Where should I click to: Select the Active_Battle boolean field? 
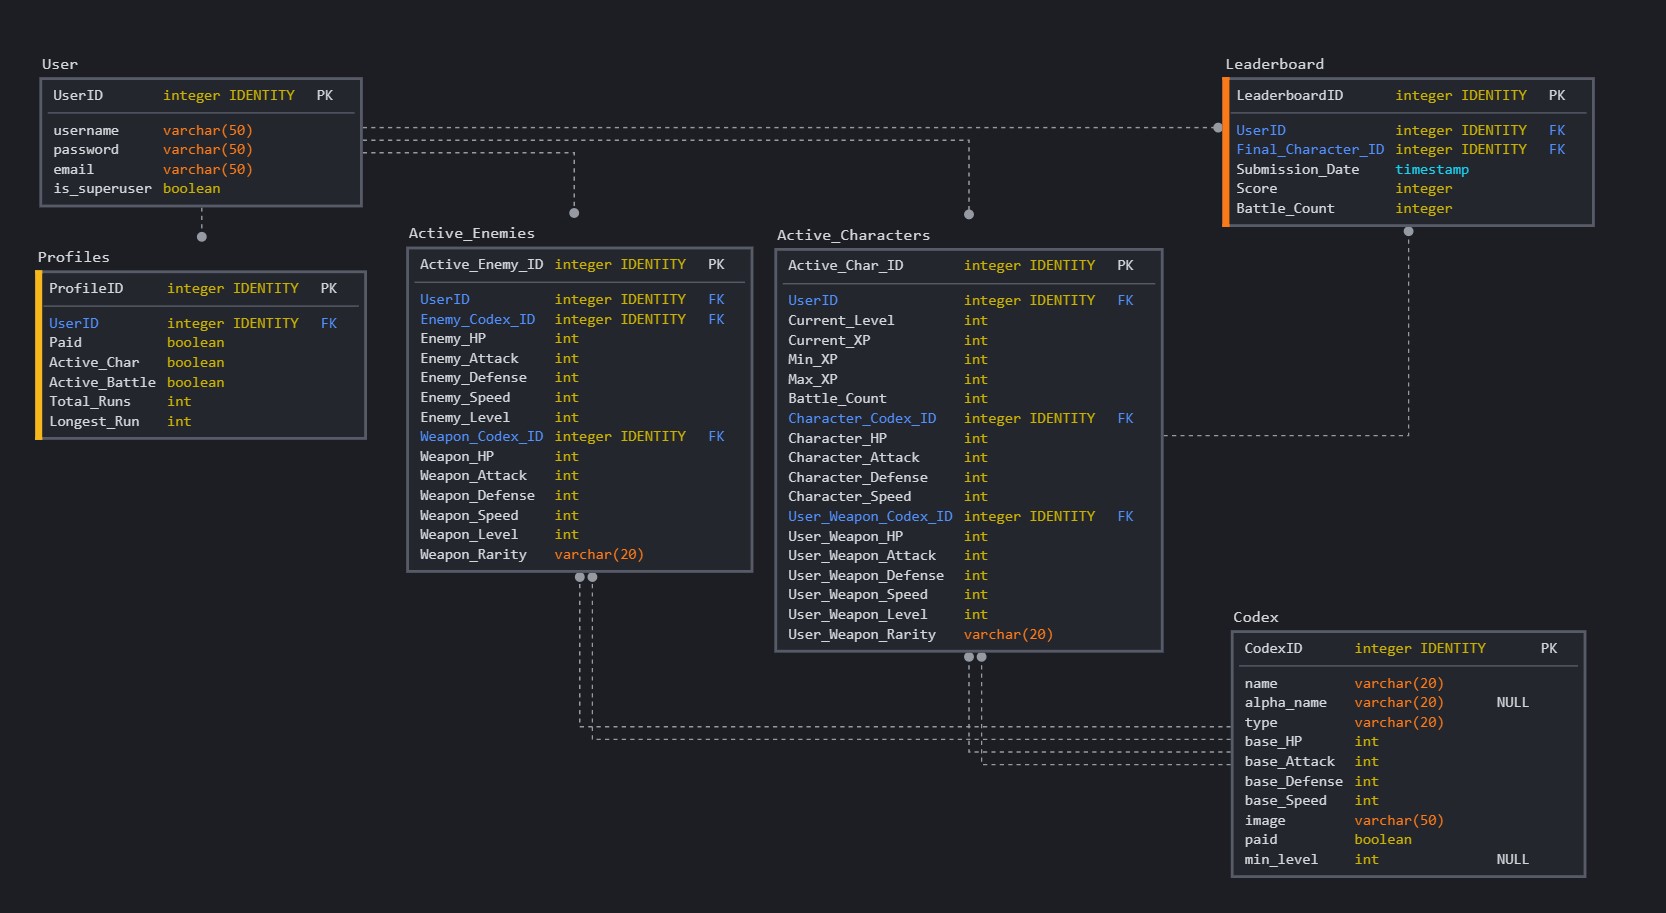pyautogui.click(x=101, y=382)
